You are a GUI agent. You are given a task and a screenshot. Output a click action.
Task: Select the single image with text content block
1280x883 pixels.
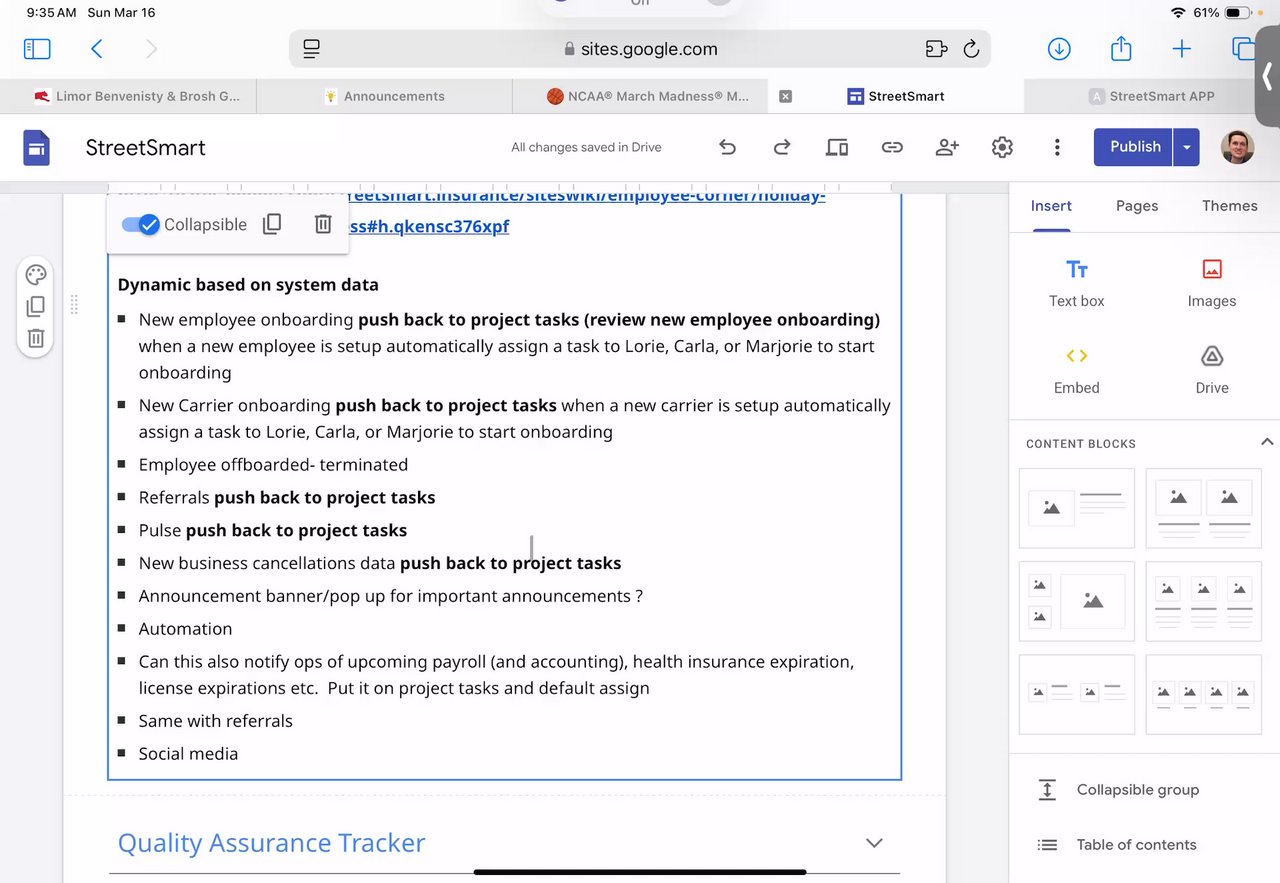(x=1077, y=508)
